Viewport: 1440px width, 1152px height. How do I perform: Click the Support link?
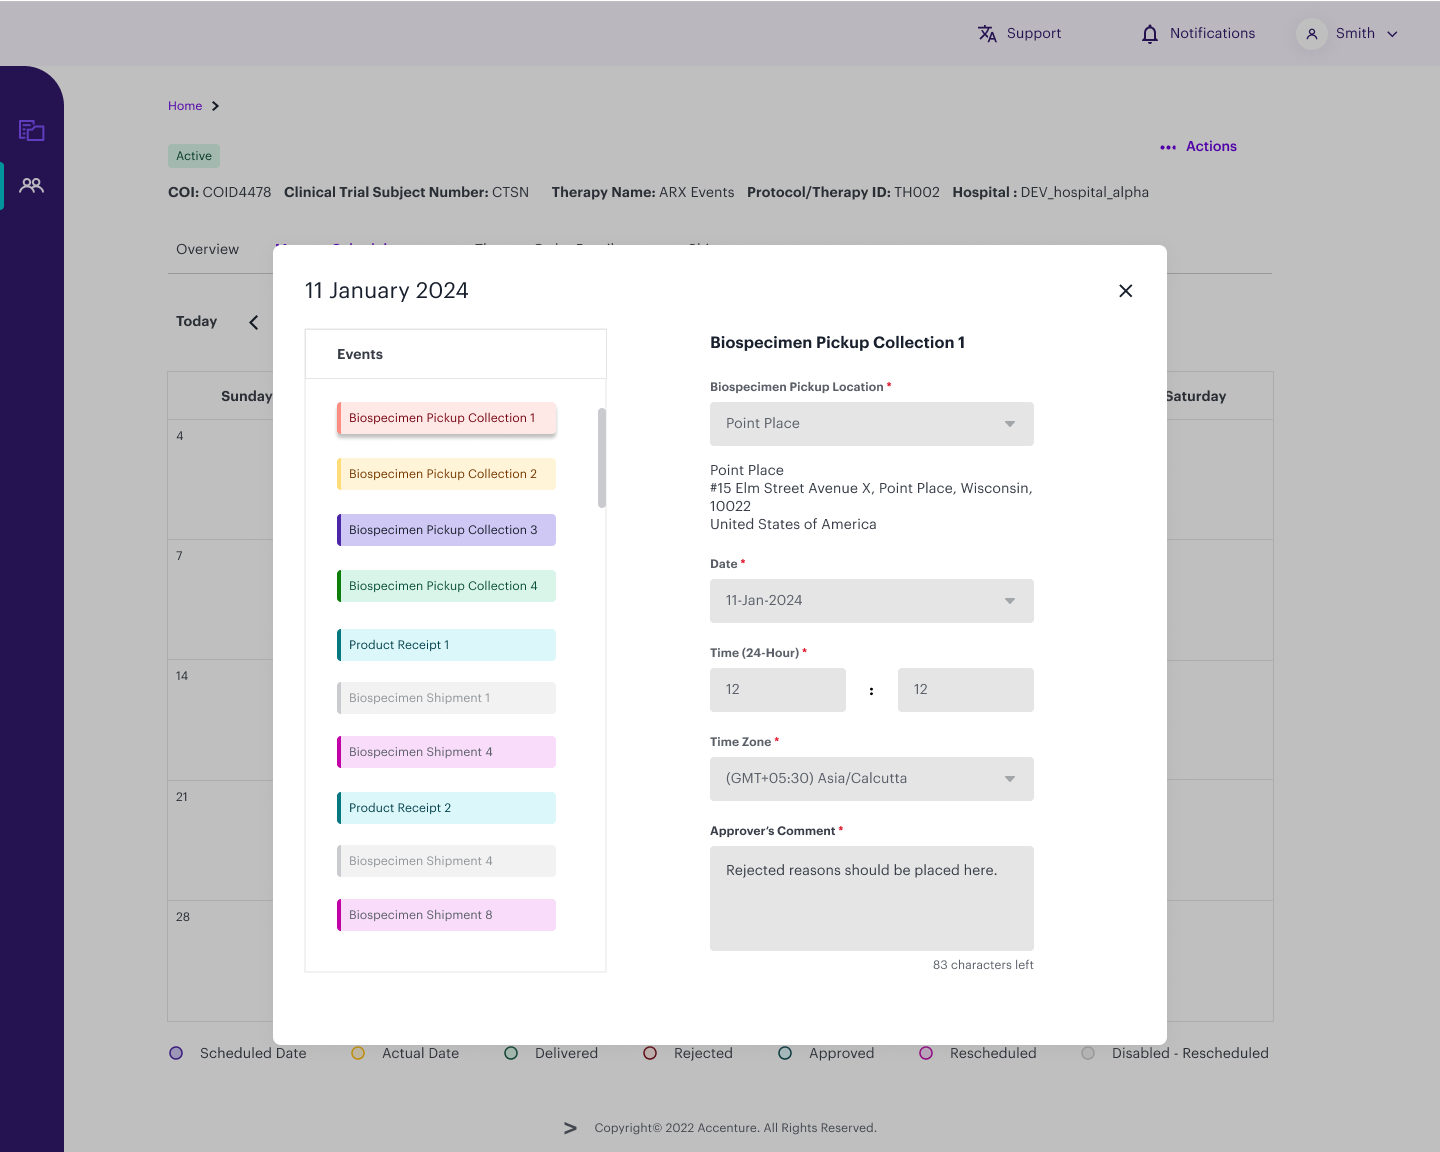[1033, 33]
